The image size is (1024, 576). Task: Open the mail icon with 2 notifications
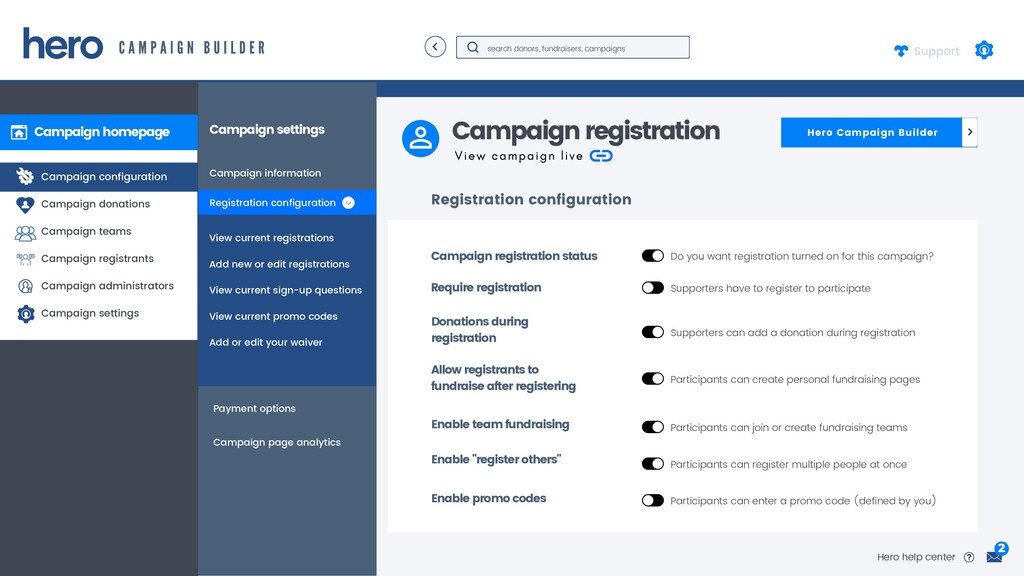tap(997, 553)
